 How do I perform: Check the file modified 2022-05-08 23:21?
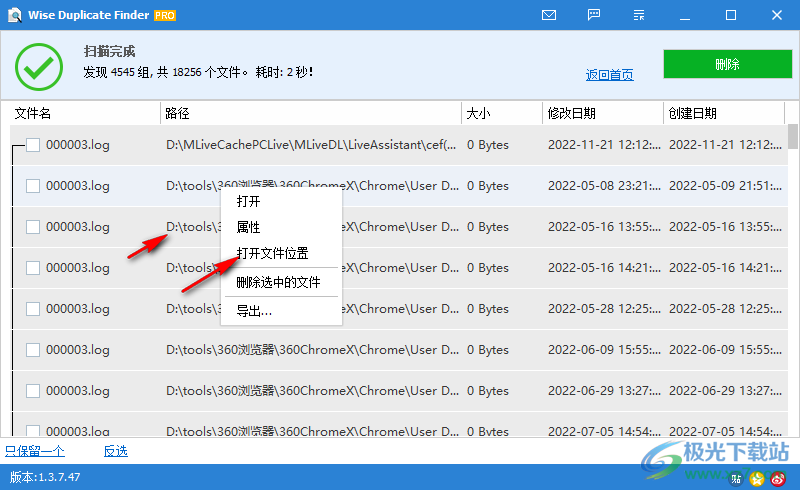click(x=33, y=186)
